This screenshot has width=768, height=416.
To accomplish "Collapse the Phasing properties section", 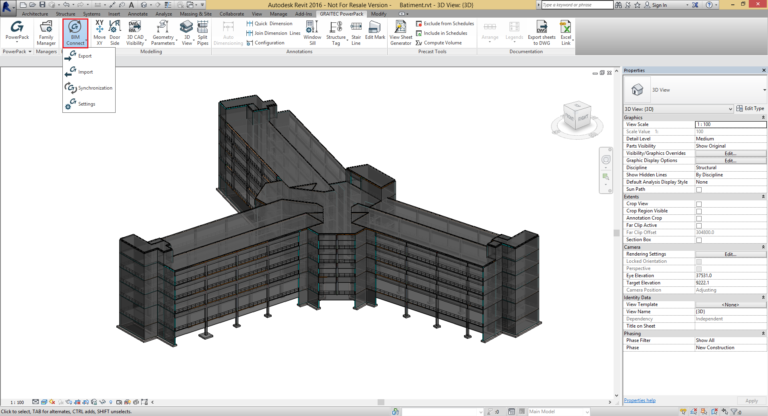I will [763, 333].
